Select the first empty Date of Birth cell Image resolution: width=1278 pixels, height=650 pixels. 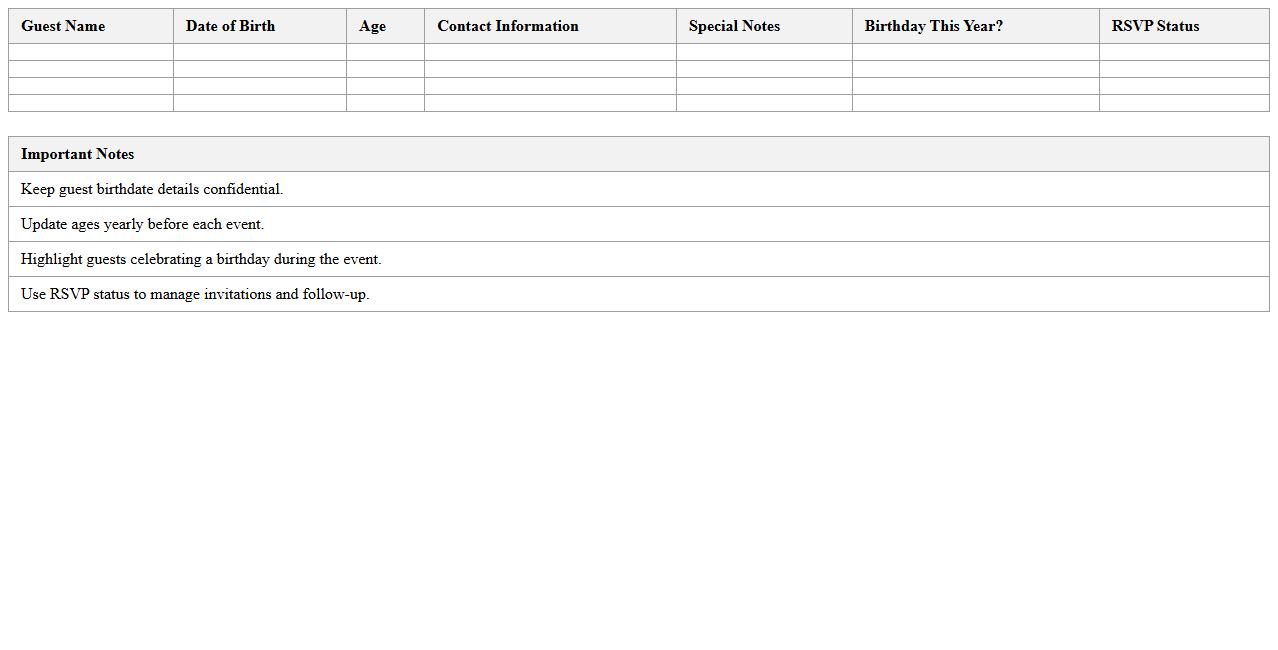point(260,52)
